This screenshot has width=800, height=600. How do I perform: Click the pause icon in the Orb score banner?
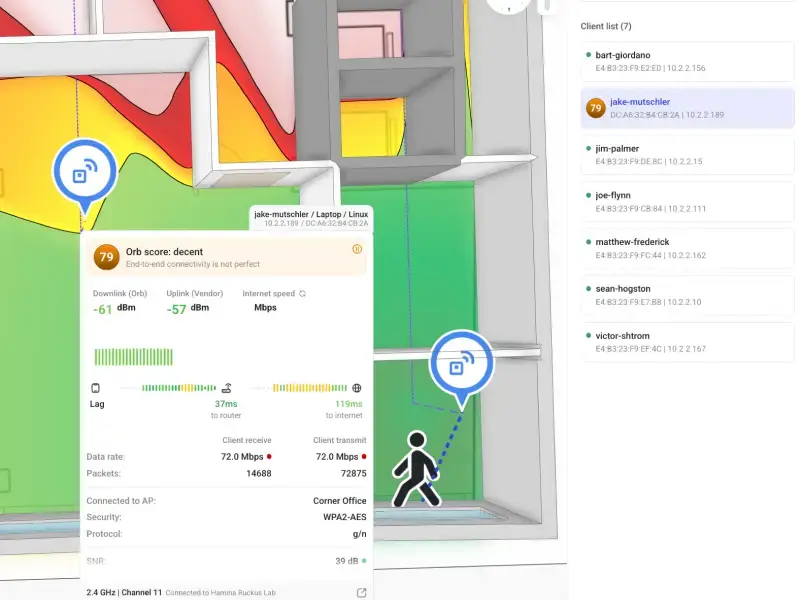click(x=356, y=249)
